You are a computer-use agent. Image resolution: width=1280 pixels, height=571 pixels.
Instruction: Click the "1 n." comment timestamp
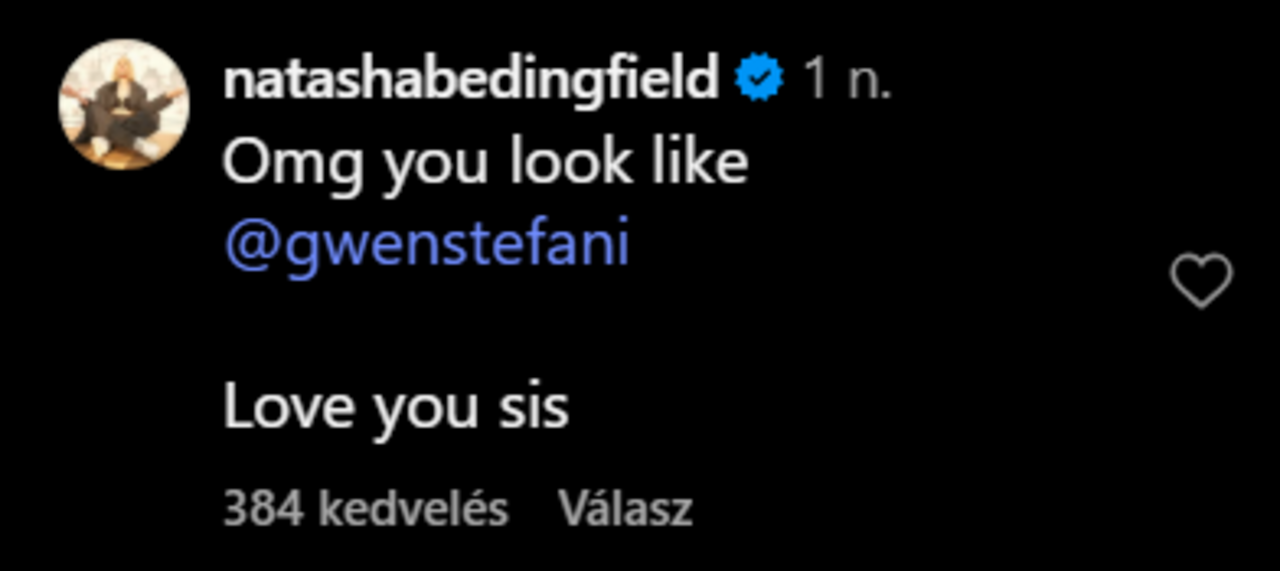[847, 80]
